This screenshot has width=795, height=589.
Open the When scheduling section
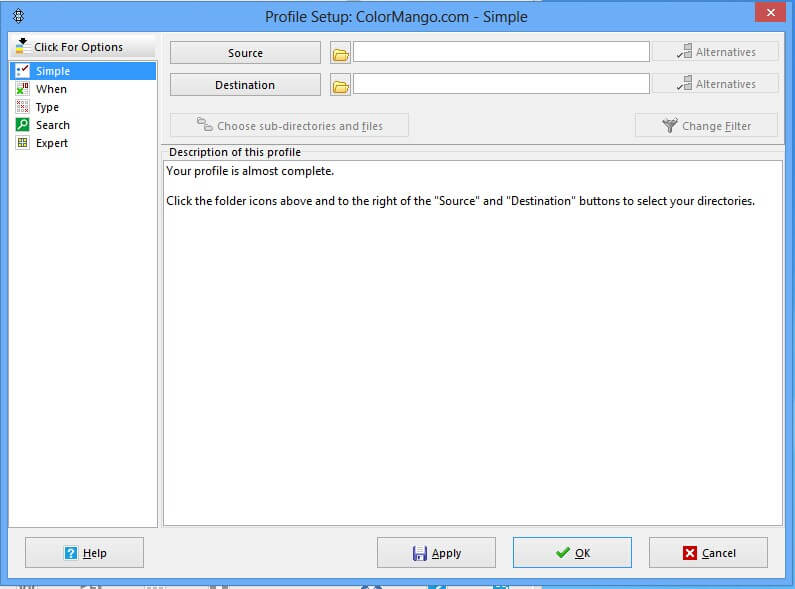click(51, 89)
